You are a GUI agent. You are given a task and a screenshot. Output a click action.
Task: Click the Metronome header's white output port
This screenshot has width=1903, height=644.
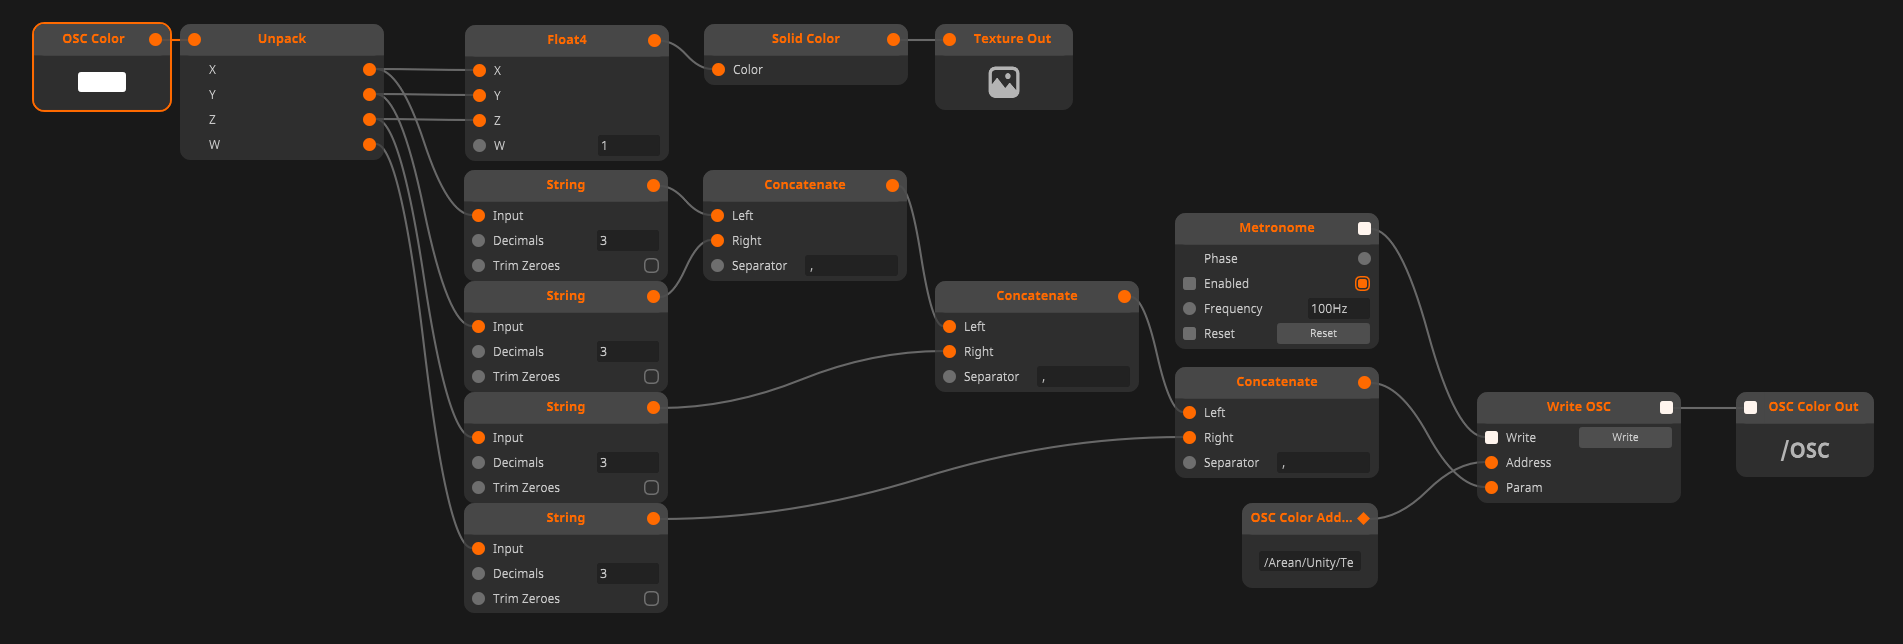coord(1364,228)
